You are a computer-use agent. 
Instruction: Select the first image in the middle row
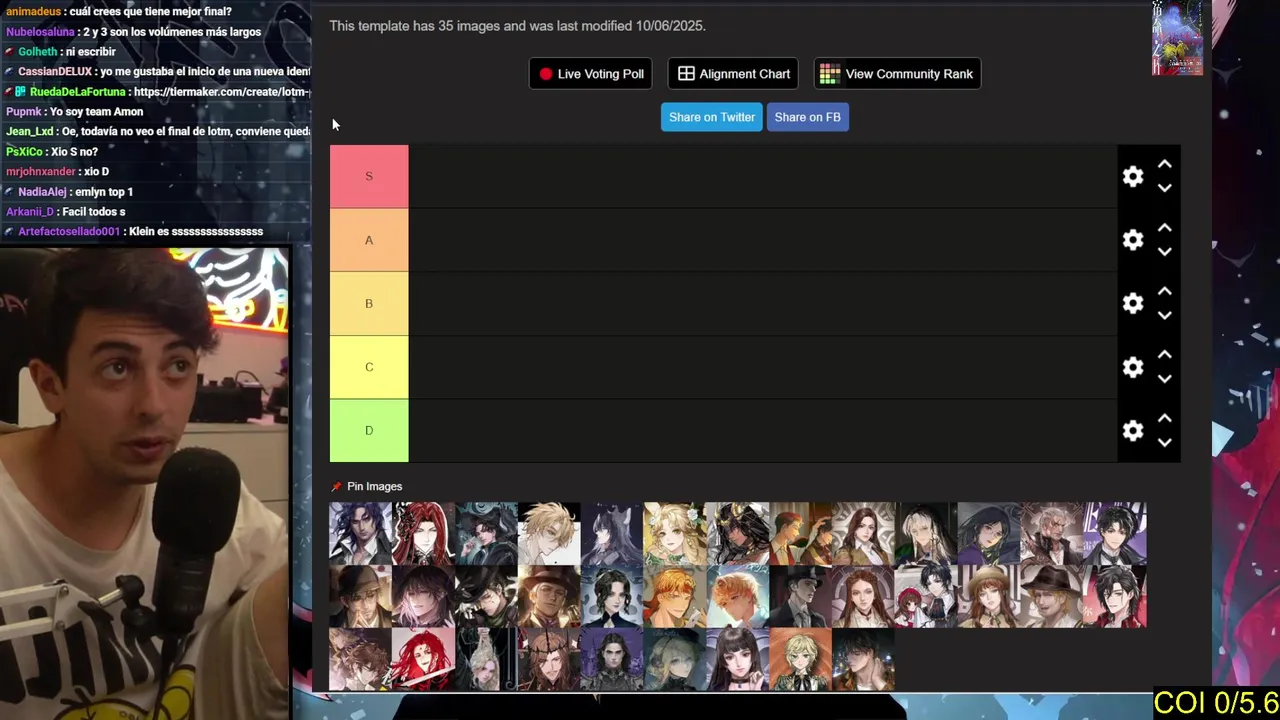(x=361, y=596)
